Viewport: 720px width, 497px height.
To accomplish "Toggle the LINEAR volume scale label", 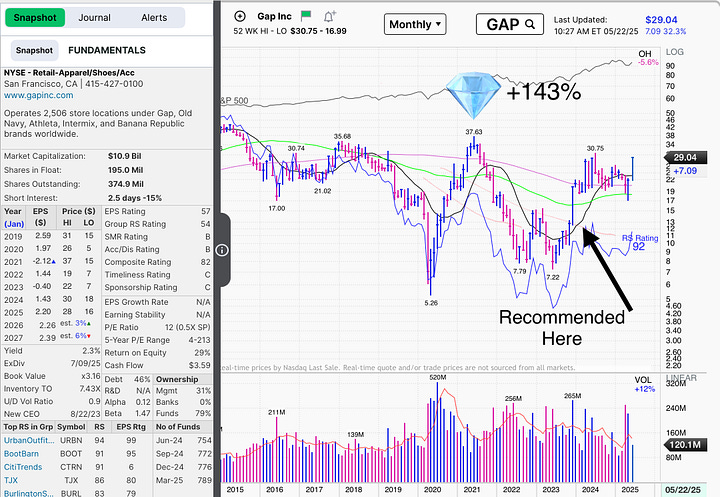I will pos(681,378).
